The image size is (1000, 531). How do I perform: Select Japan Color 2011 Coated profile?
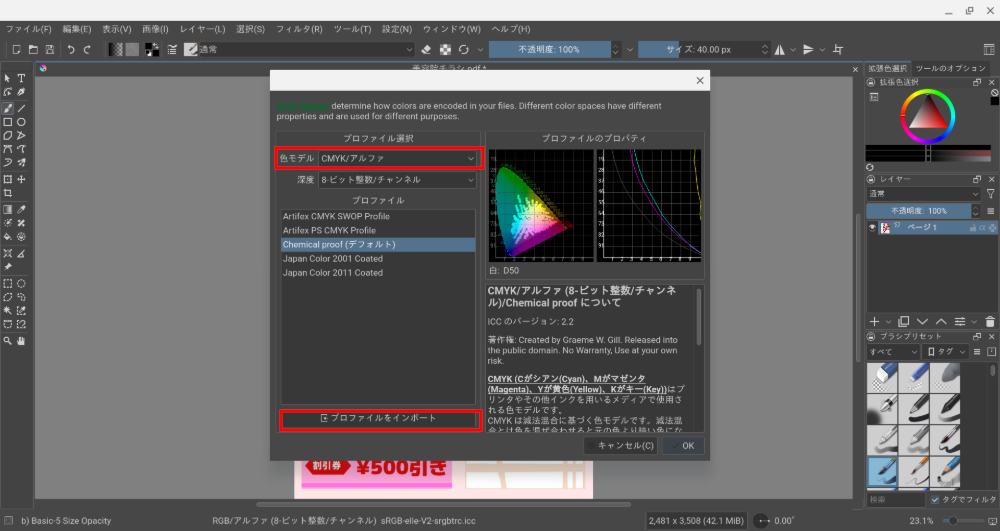(x=378, y=272)
